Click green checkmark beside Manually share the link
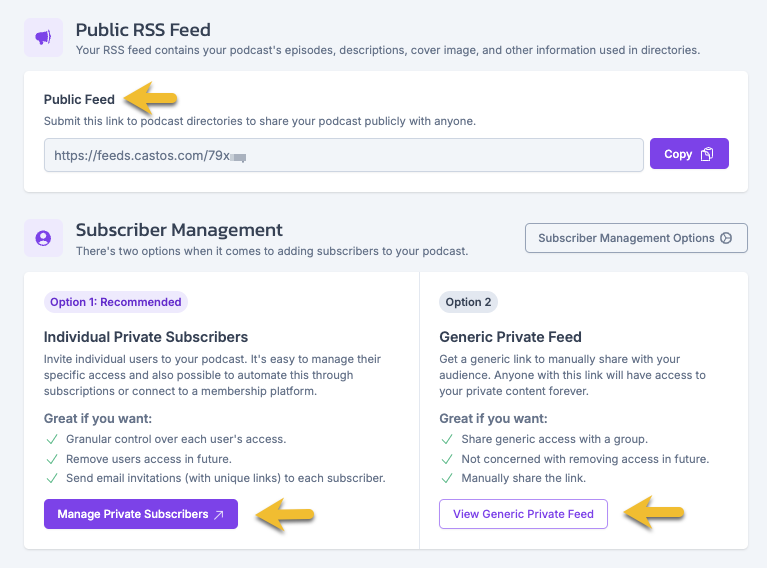 447,478
